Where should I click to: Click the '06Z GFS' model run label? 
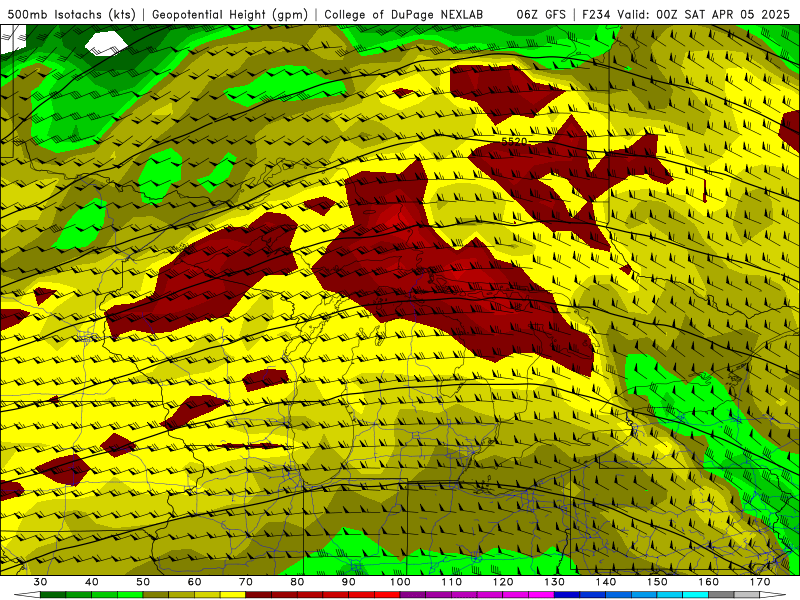(x=541, y=14)
